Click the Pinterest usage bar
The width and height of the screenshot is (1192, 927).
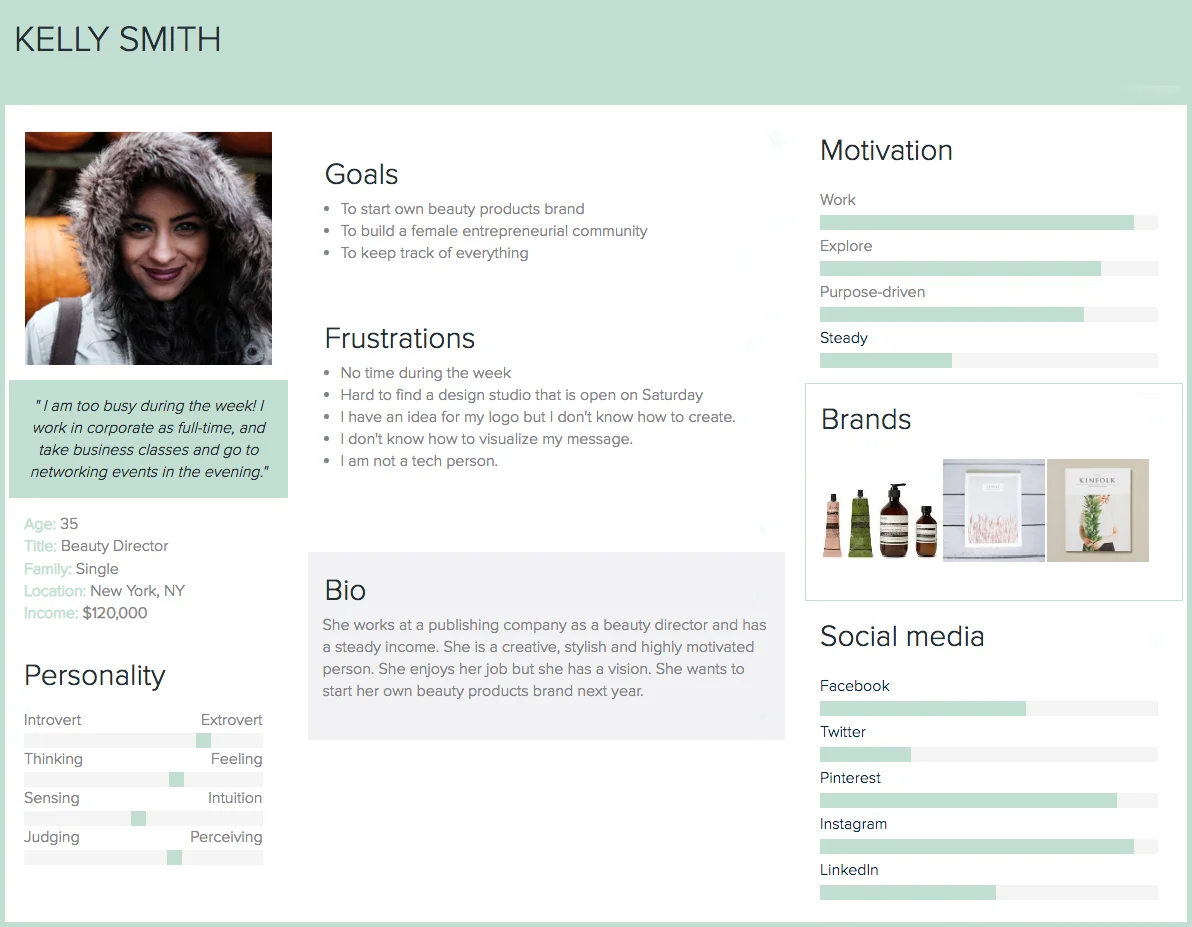pos(988,801)
